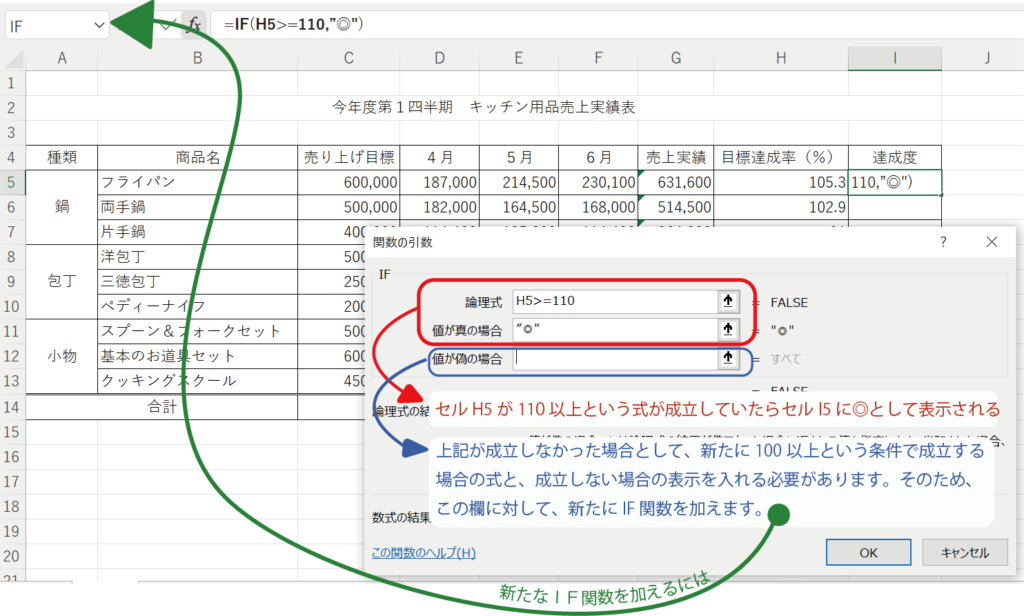Viewport: 1024px width, 616px height.
Task: Select the merged 鍋 category cell
Action: [x=62, y=207]
